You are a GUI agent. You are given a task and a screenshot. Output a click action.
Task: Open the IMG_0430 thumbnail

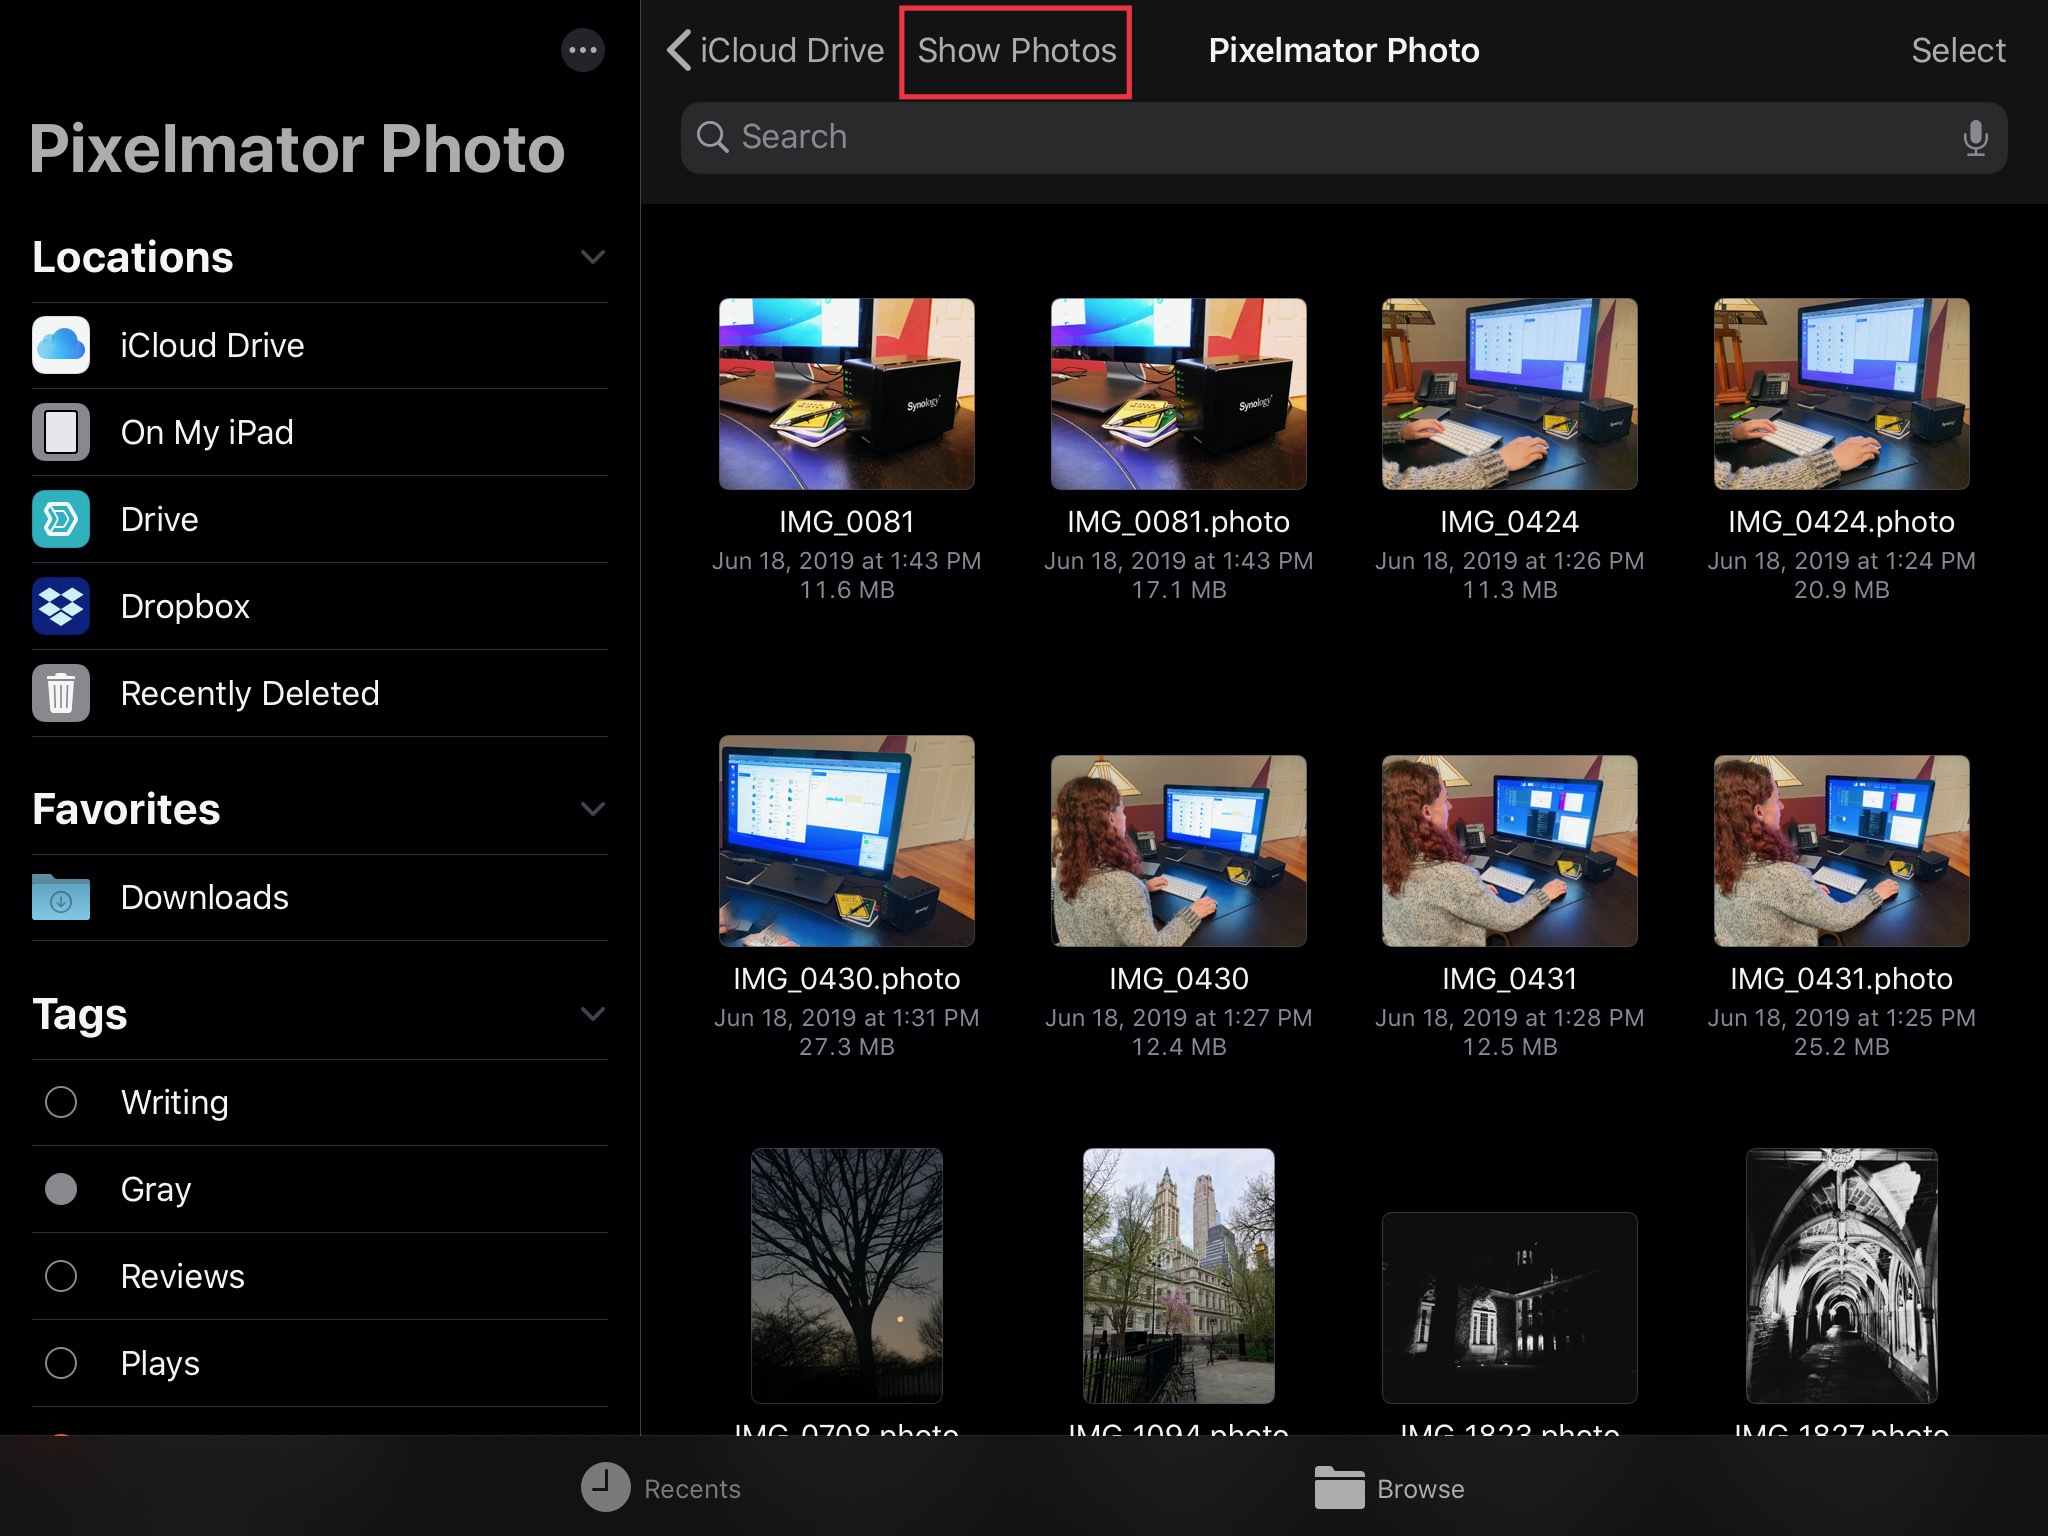[x=1178, y=851]
